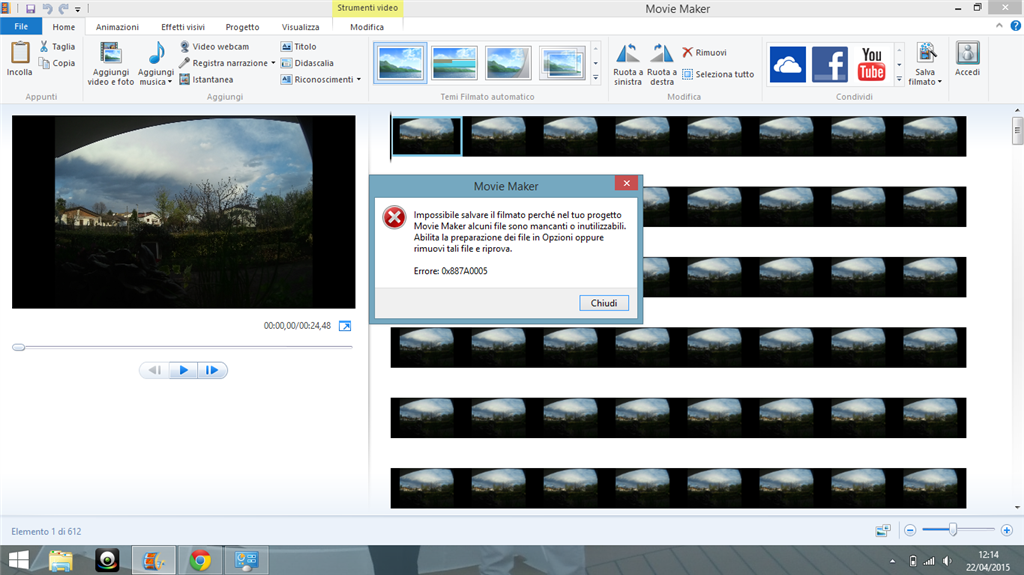
Task: Click the Accedi sign-in icon
Action: click(x=967, y=54)
